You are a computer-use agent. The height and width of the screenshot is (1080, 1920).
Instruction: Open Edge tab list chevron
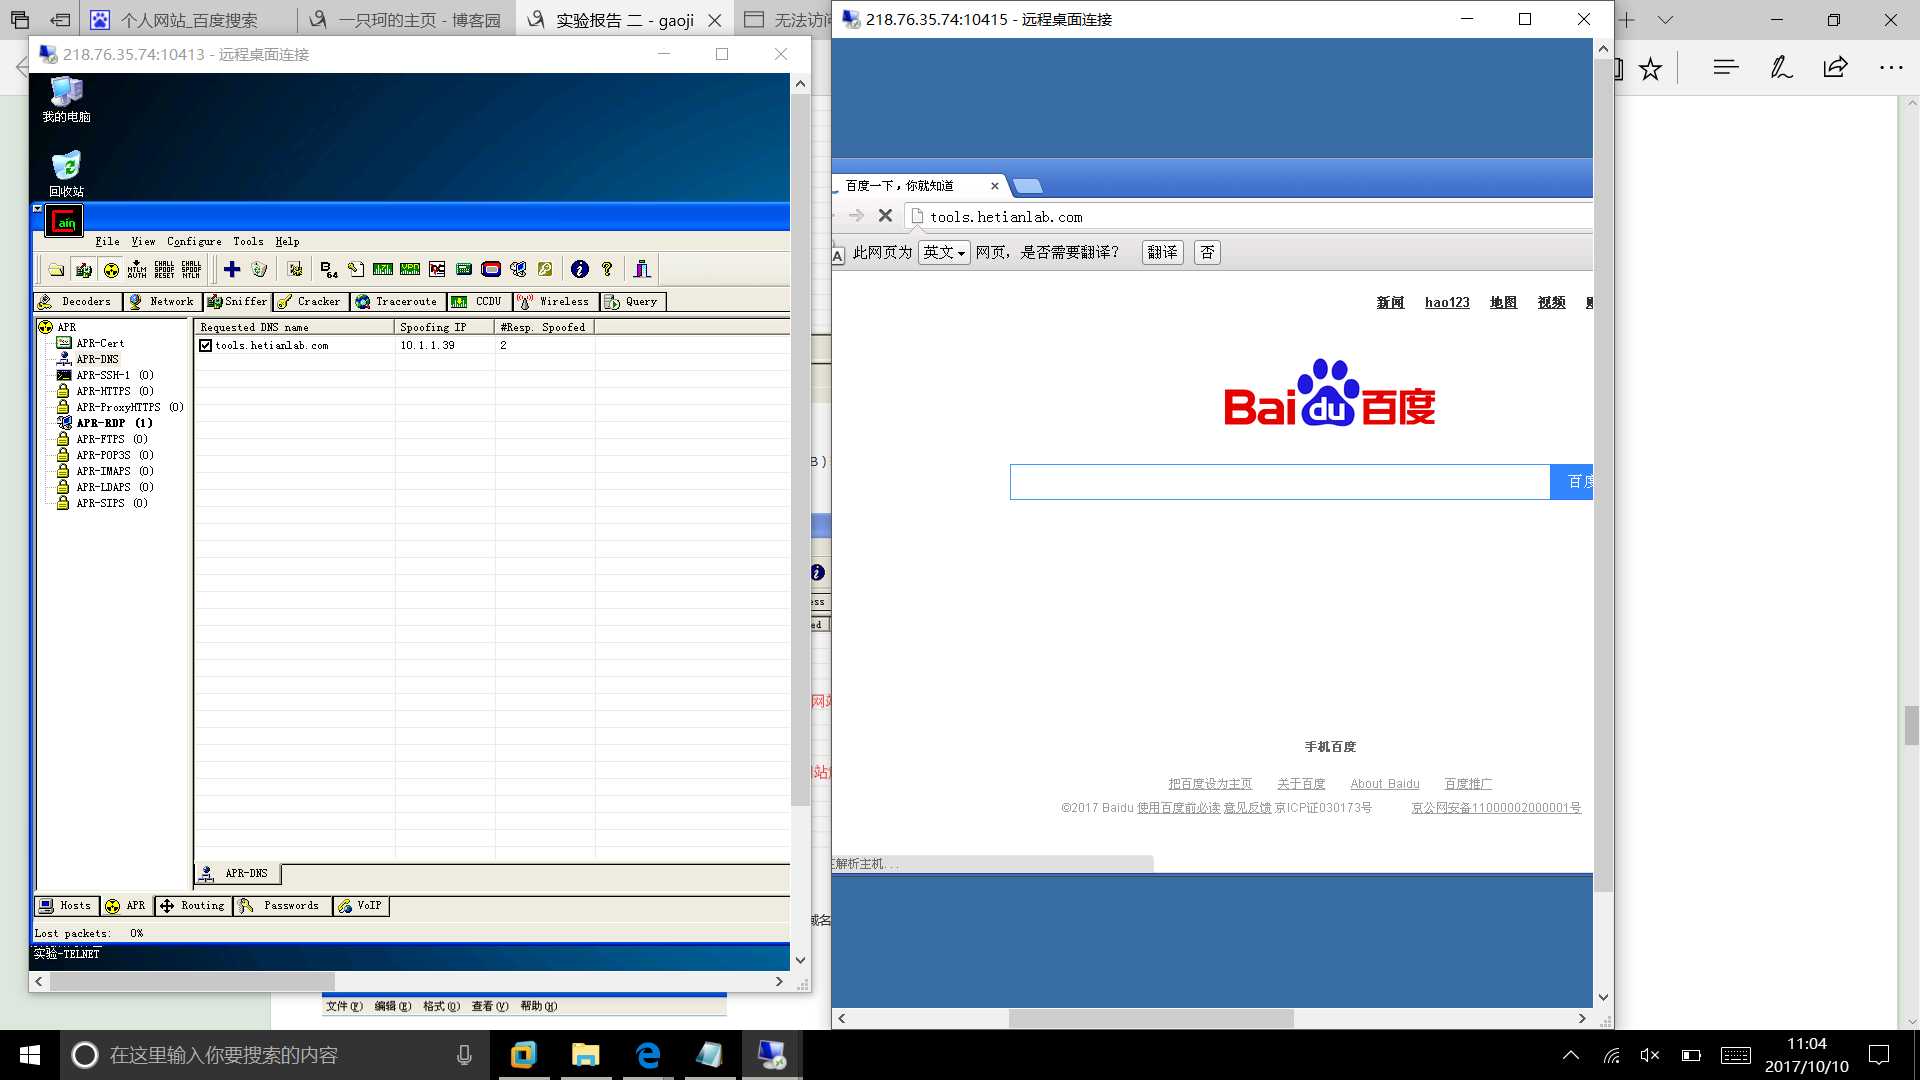click(x=1665, y=20)
